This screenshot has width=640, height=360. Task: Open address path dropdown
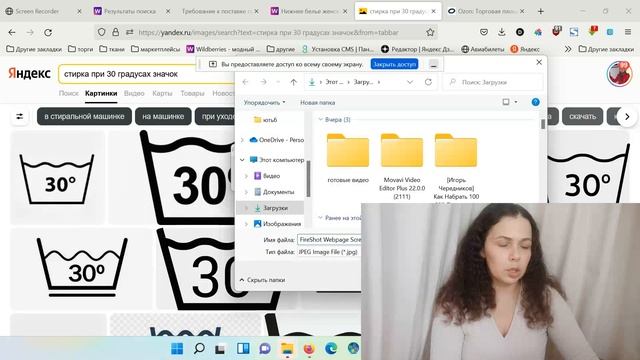click(410, 82)
